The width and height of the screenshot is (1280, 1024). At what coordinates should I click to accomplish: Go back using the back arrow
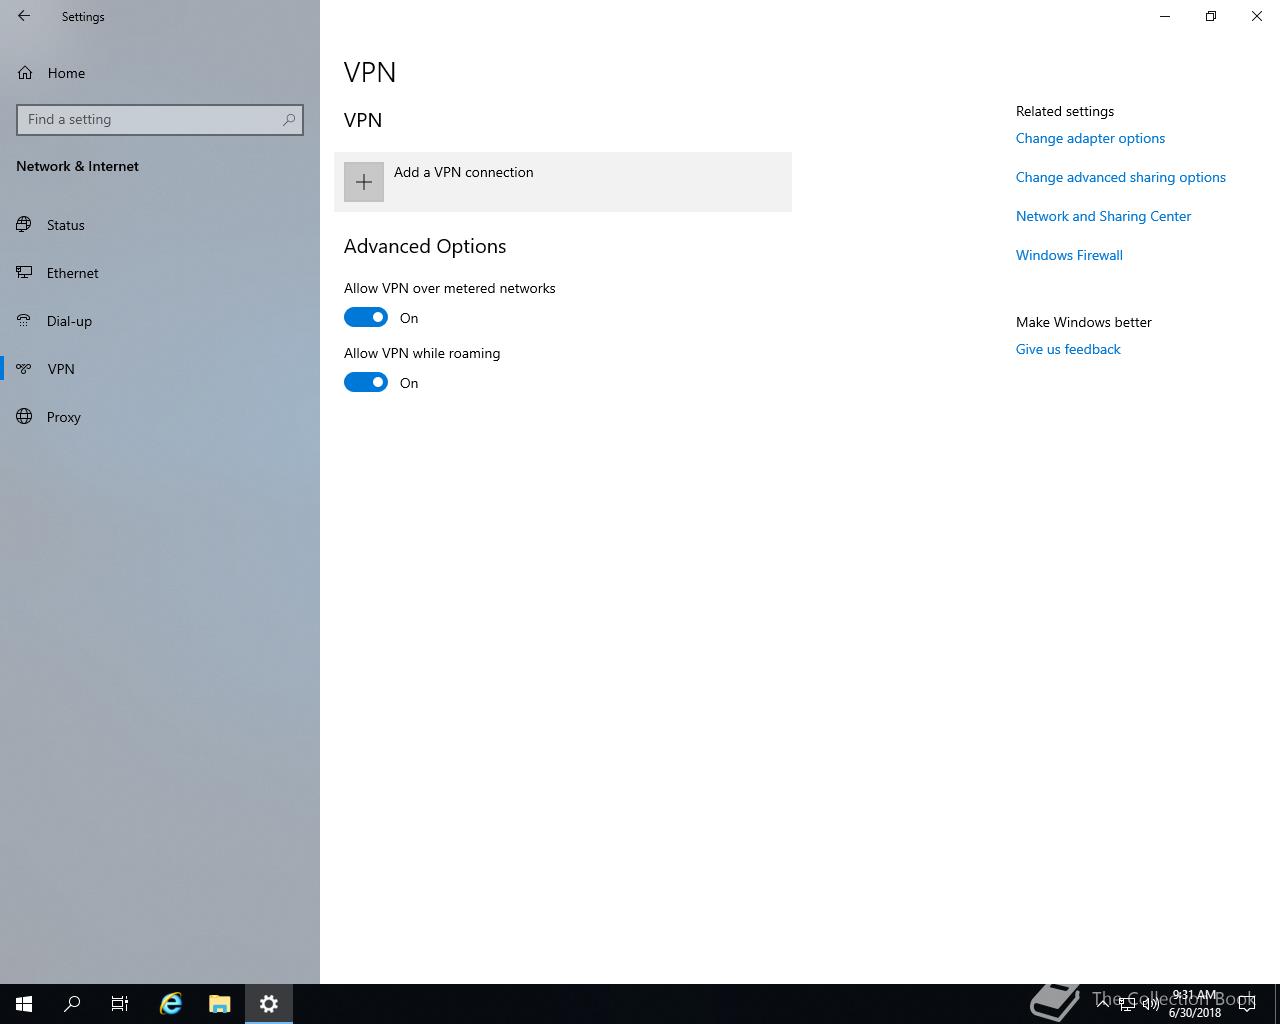[24, 16]
